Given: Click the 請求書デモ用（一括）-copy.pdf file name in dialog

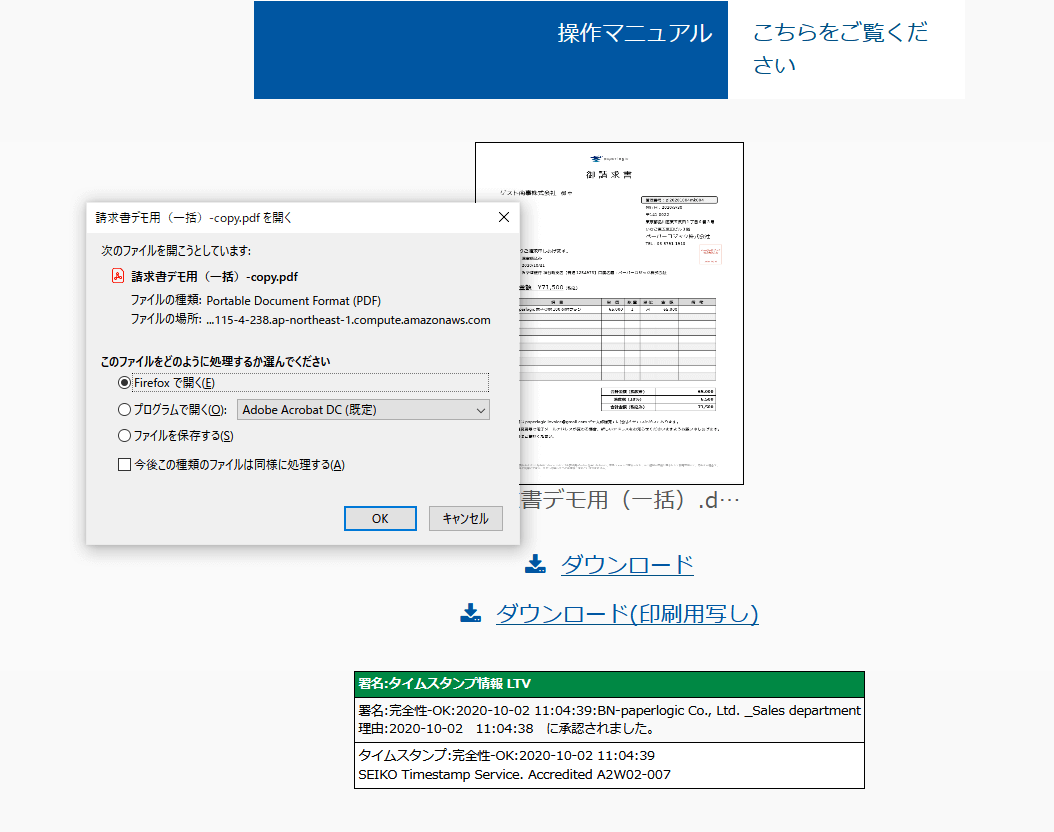Looking at the screenshot, I should pyautogui.click(x=214, y=277).
